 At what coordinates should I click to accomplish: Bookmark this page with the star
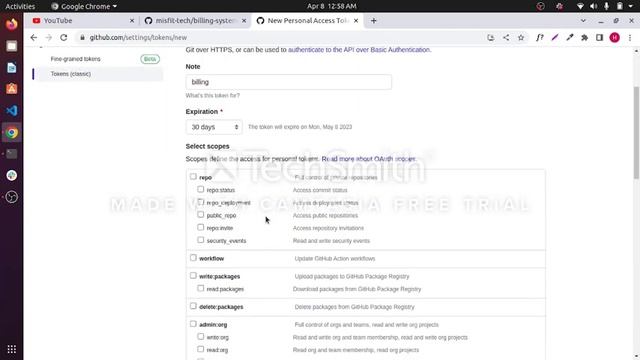[521, 38]
